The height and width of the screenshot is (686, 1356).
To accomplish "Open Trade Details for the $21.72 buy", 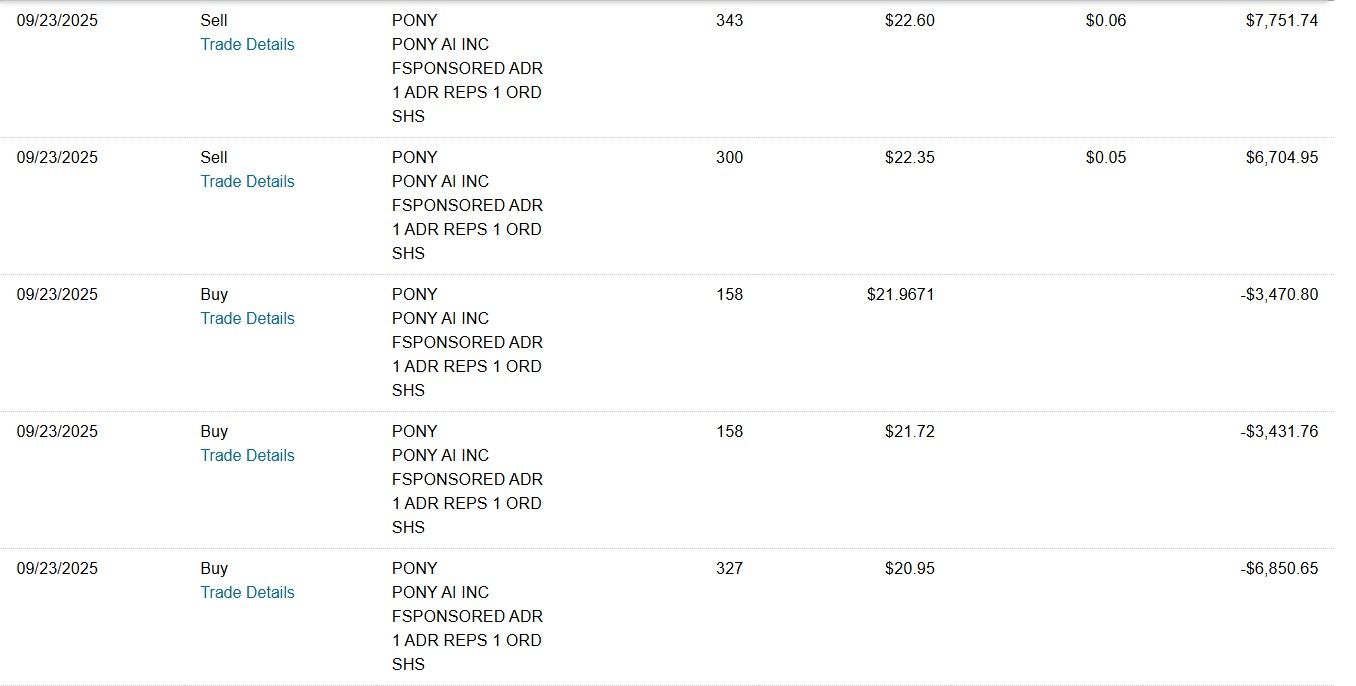I will coord(247,455).
